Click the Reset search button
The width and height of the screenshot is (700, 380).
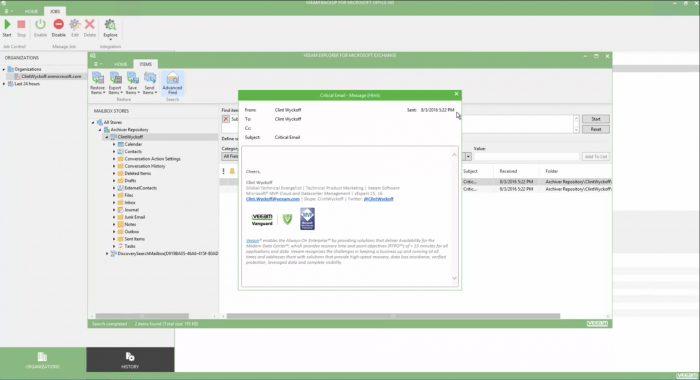(596, 129)
